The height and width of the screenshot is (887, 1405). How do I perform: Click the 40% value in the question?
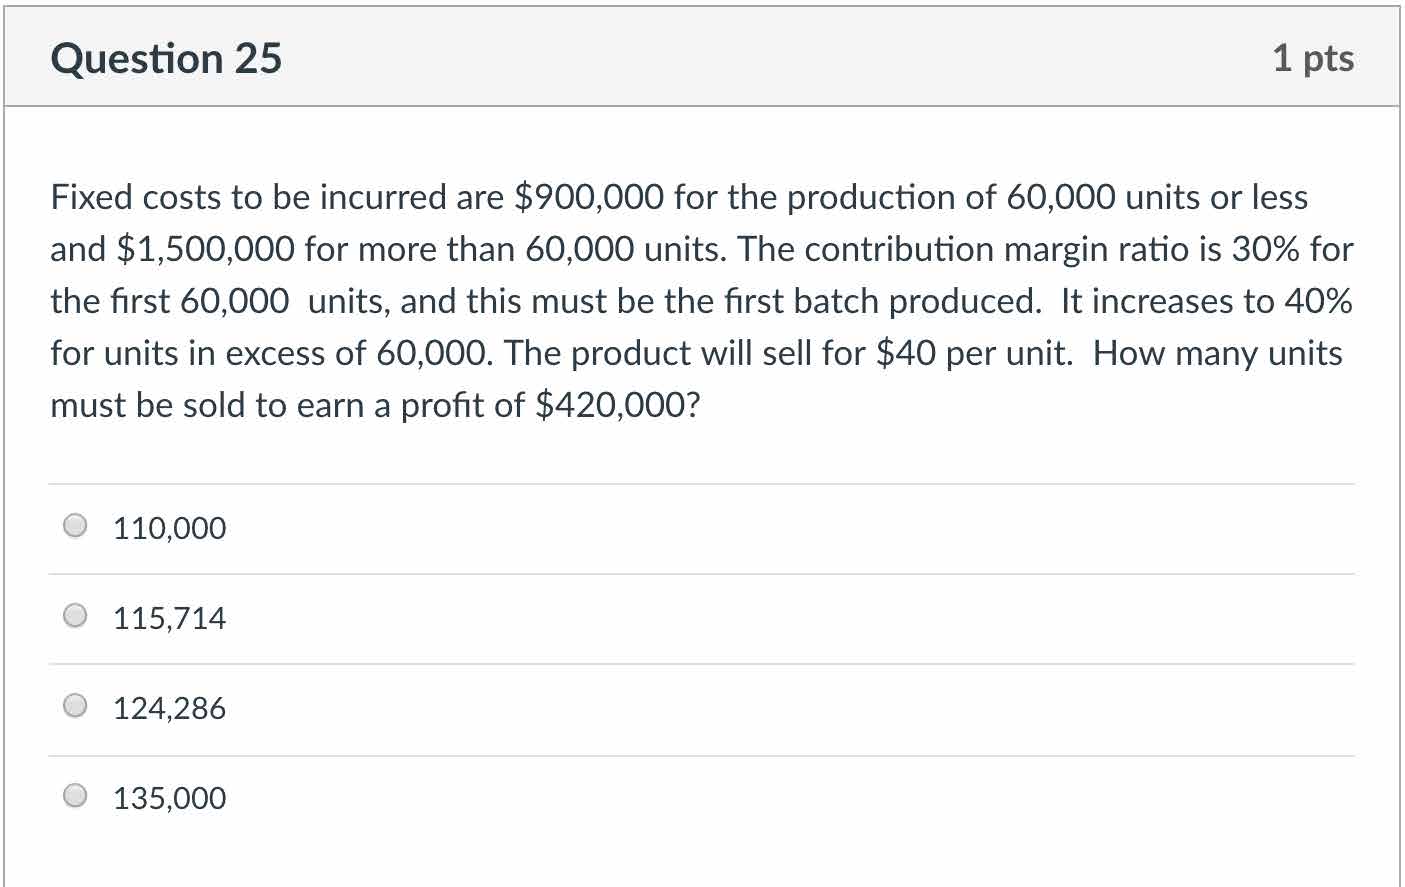(x=1318, y=301)
